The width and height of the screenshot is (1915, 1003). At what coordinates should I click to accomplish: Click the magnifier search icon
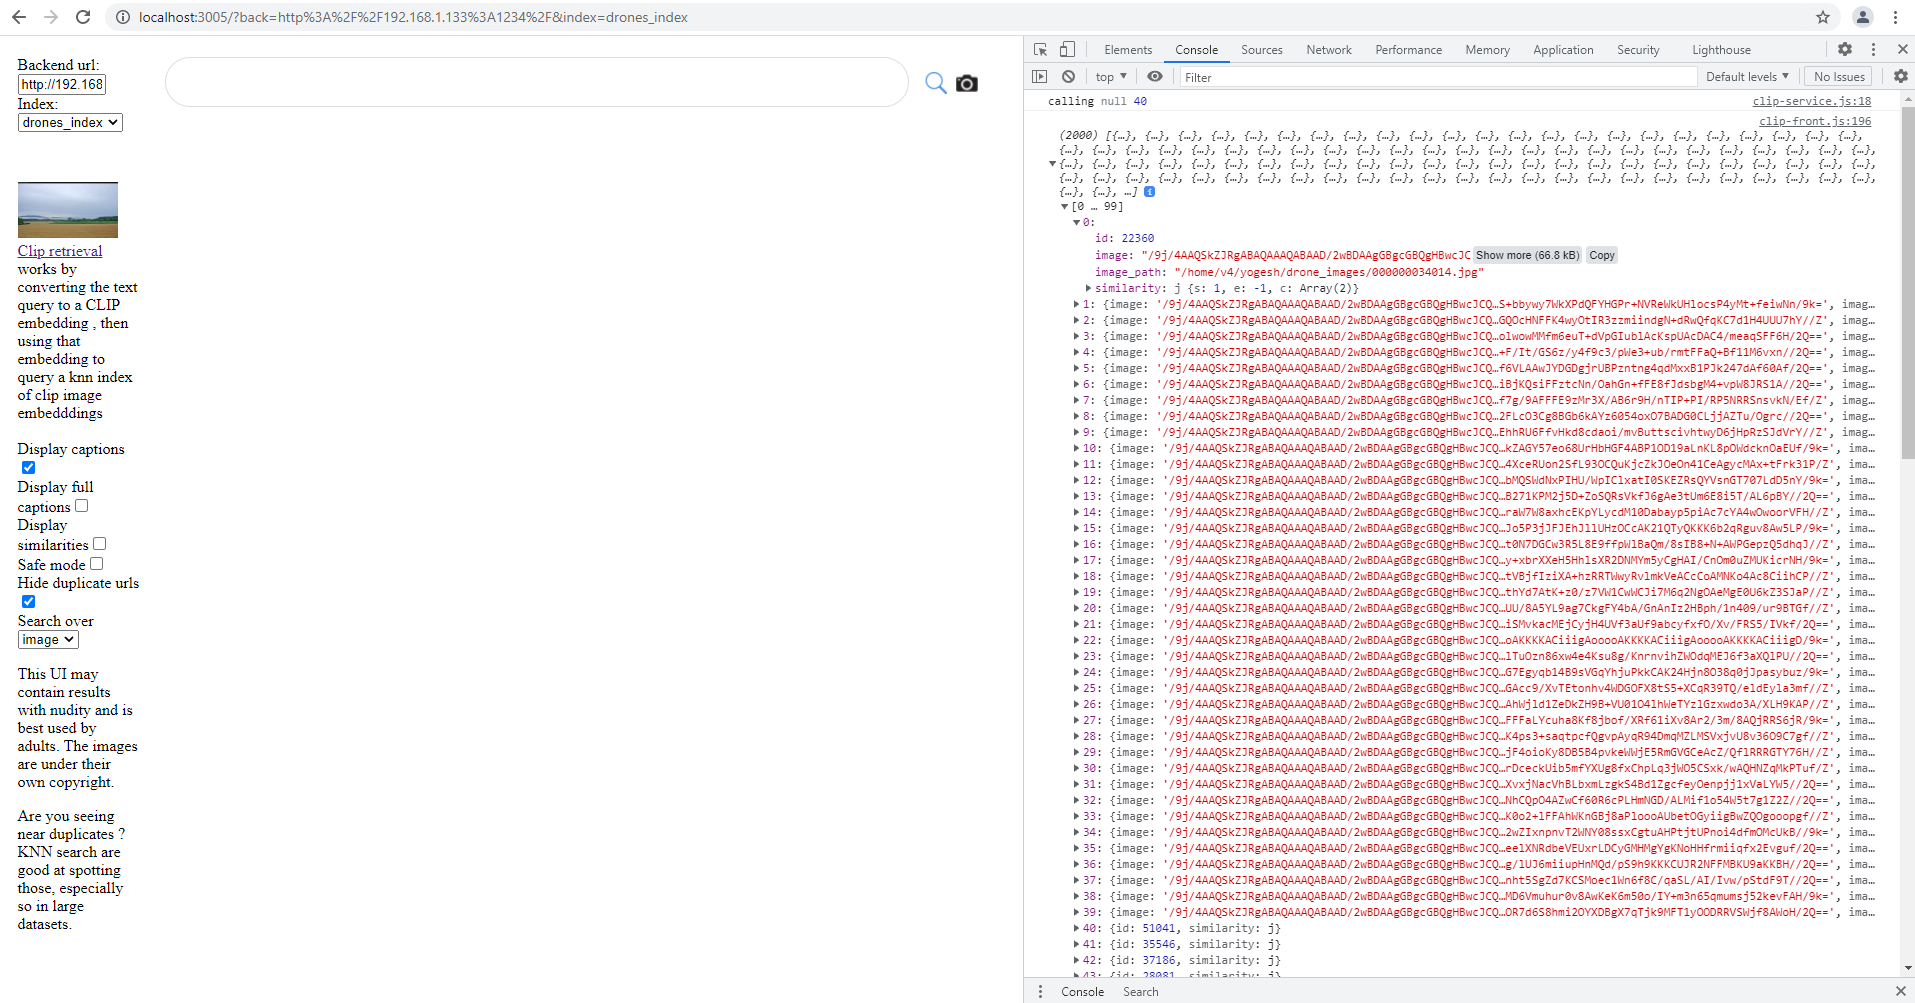[935, 83]
